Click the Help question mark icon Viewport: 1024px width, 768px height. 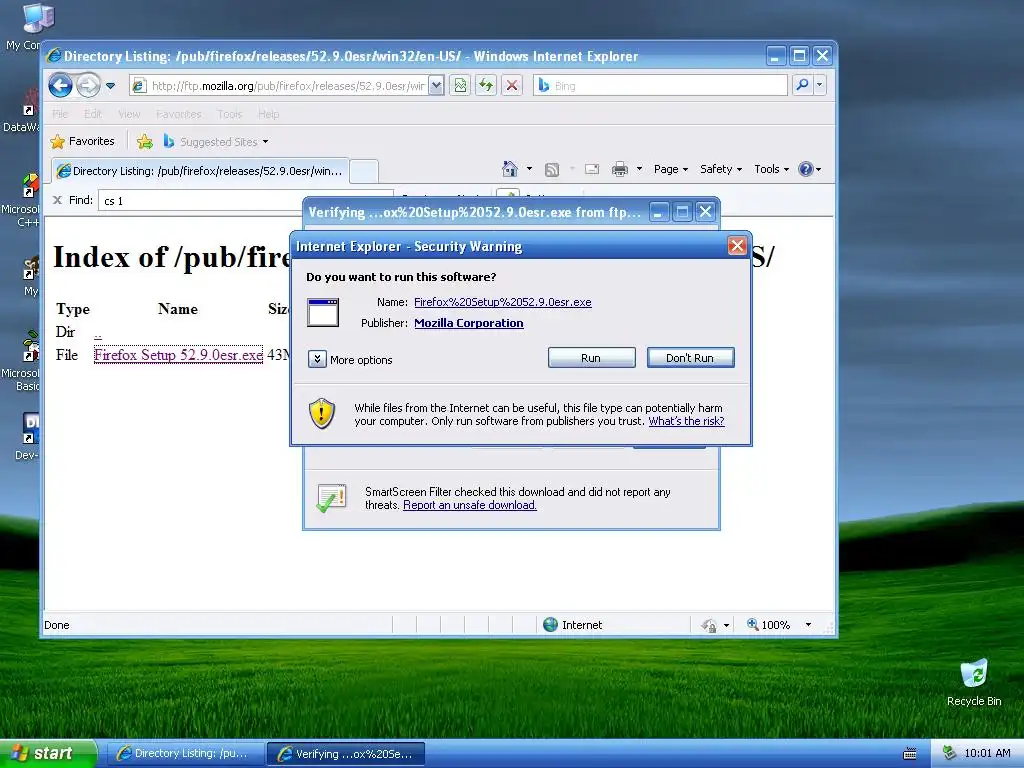pyautogui.click(x=806, y=169)
